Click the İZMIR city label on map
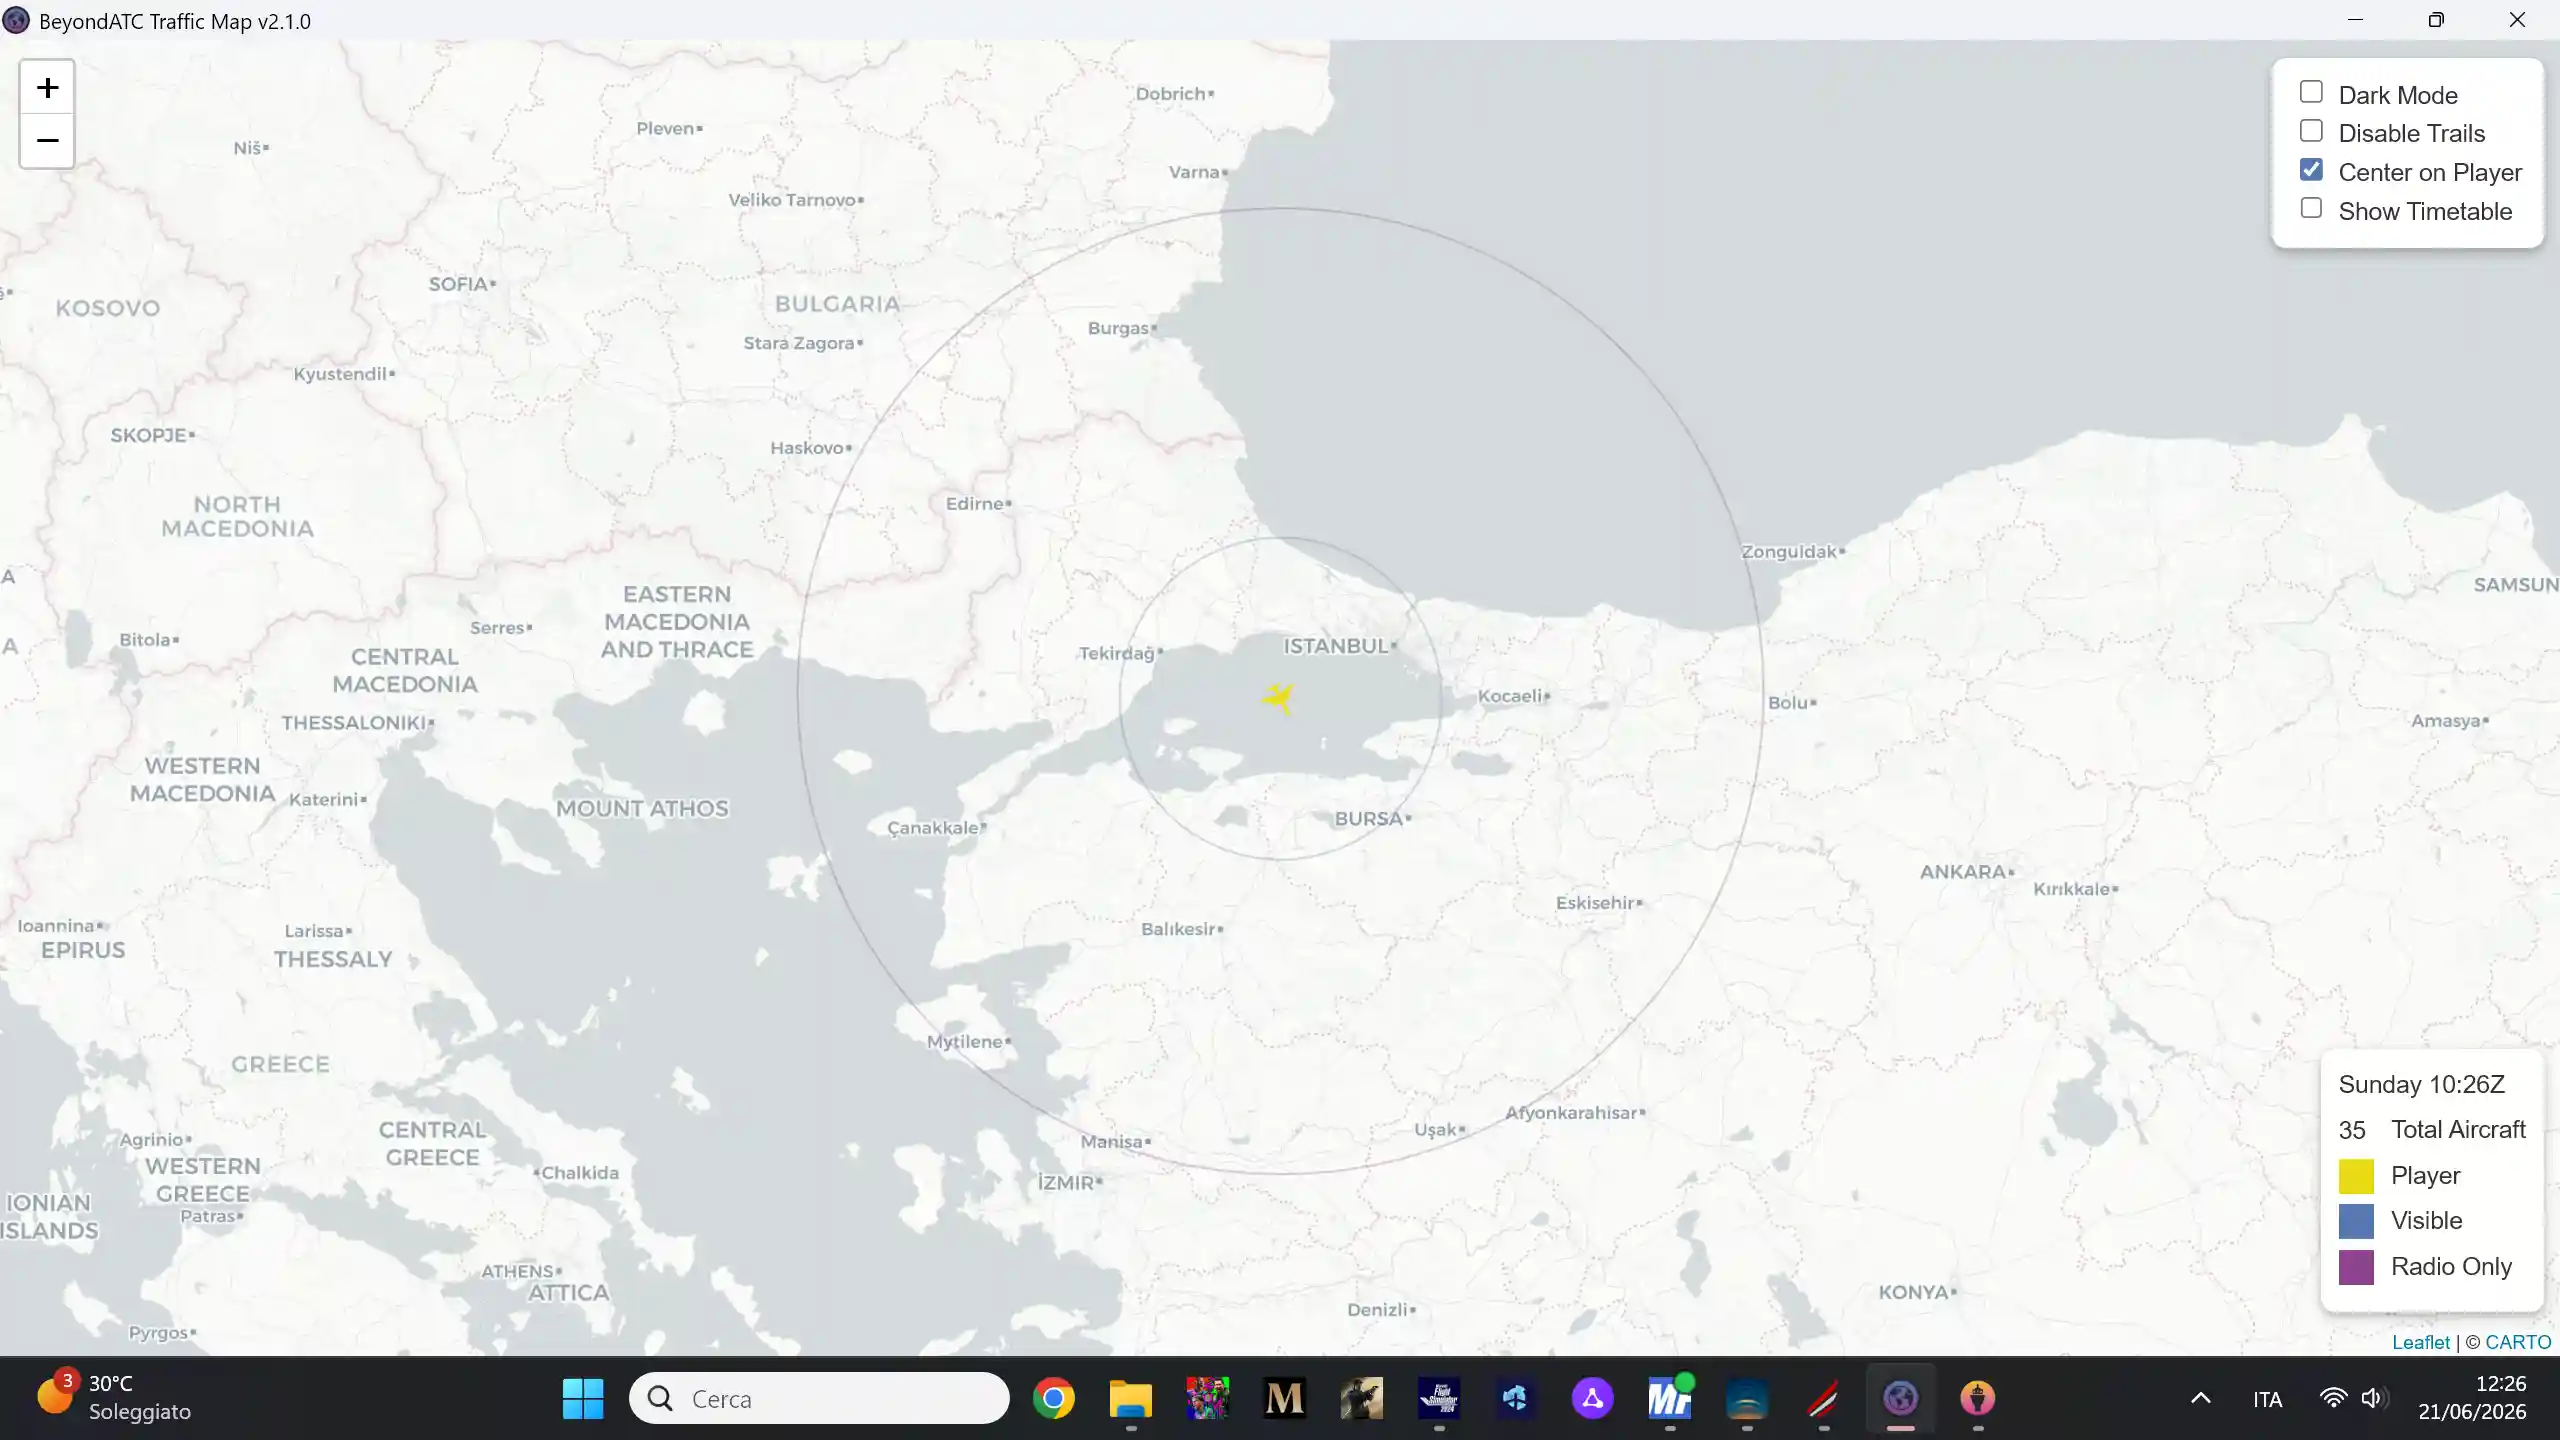 point(1066,1182)
